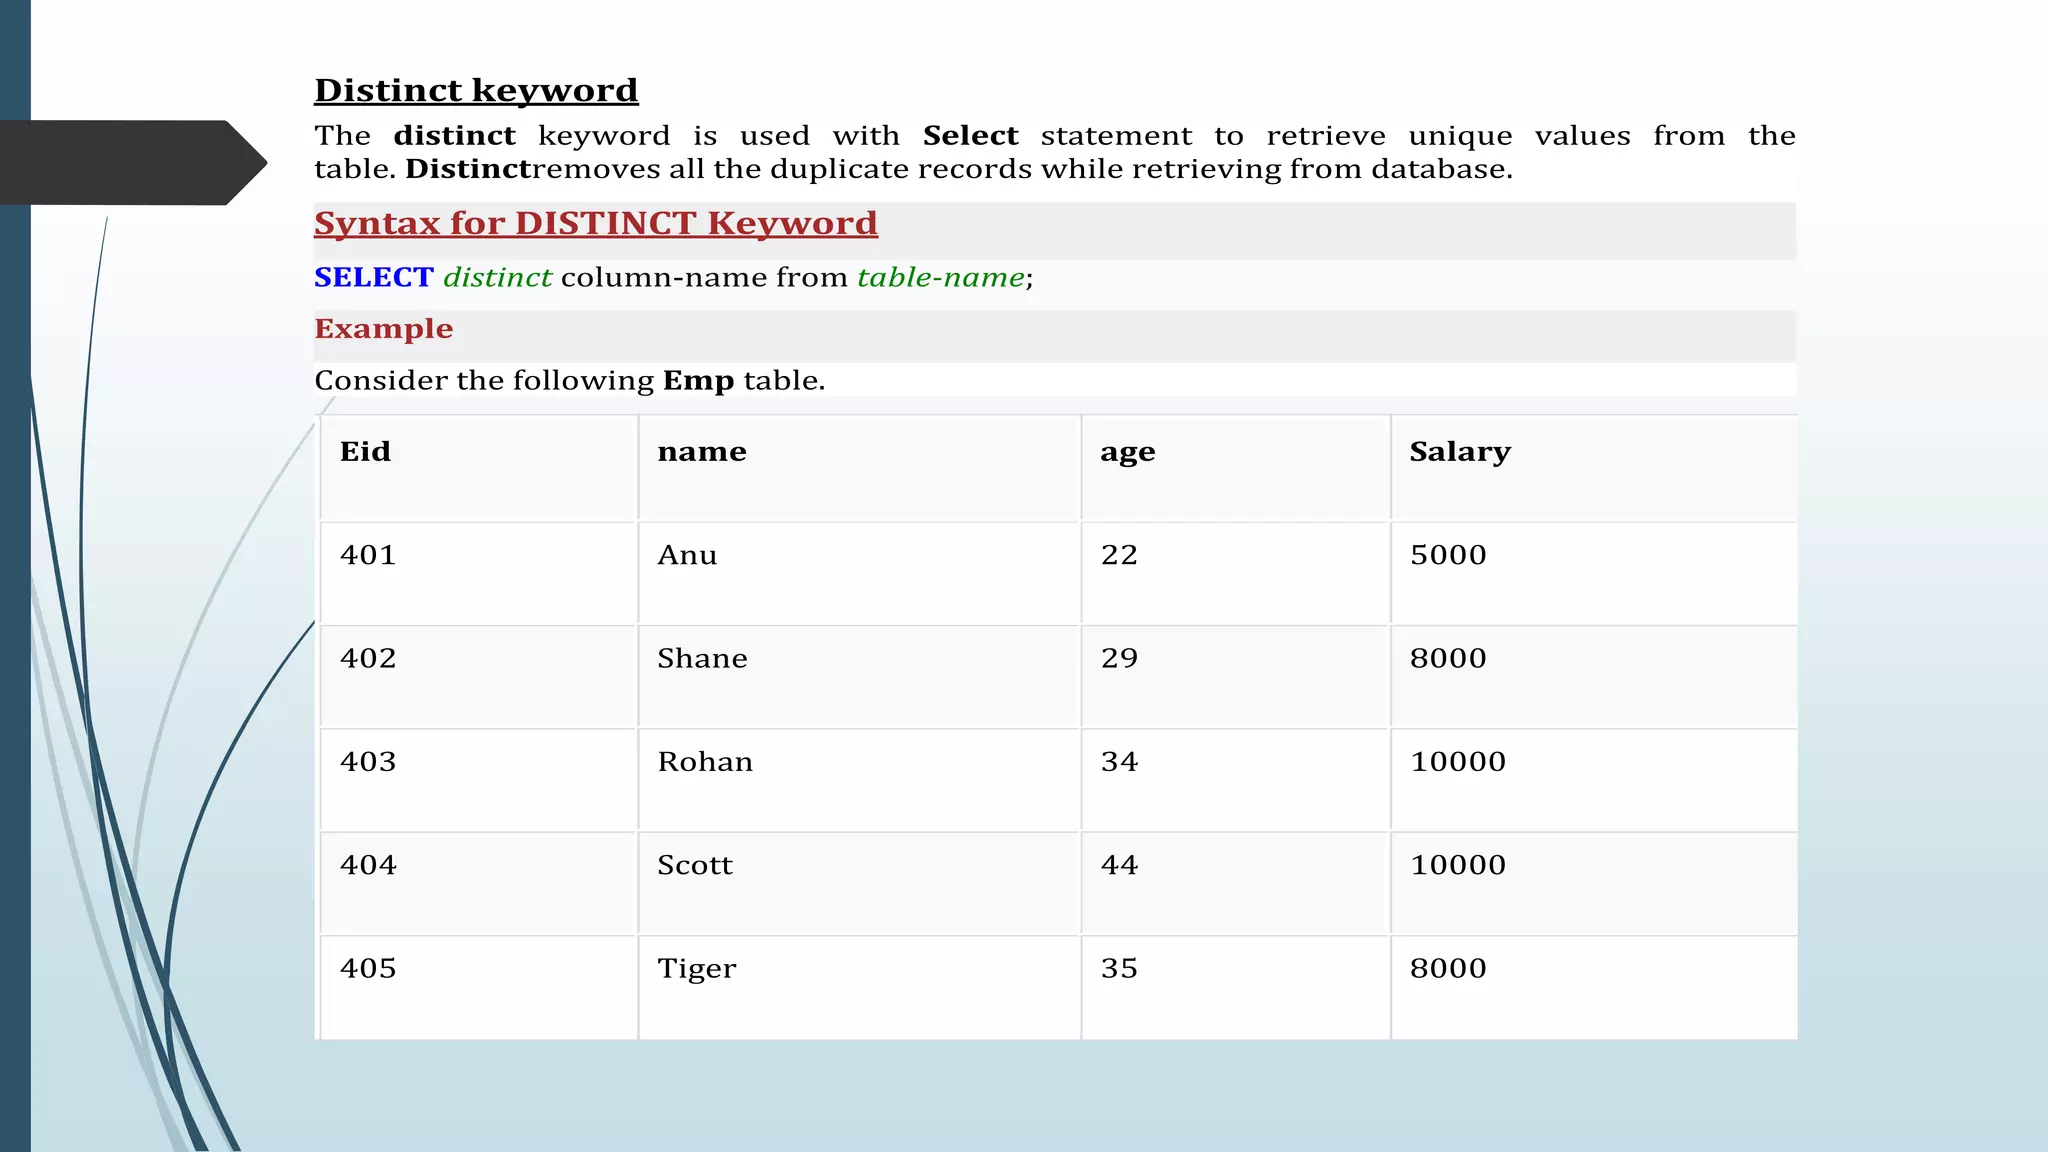Click Shane's salary cell '8000'

[1595, 677]
